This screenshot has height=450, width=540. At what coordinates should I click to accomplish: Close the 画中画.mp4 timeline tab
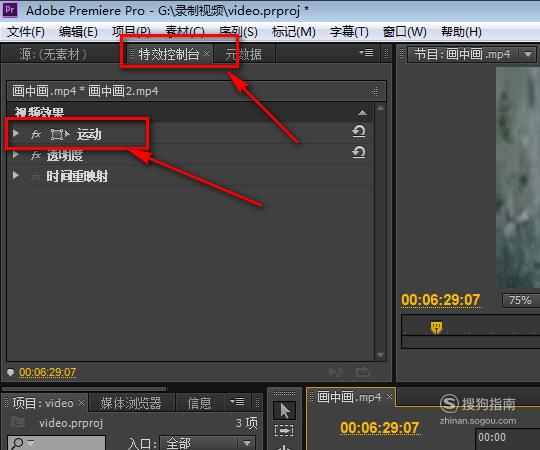coord(389,397)
